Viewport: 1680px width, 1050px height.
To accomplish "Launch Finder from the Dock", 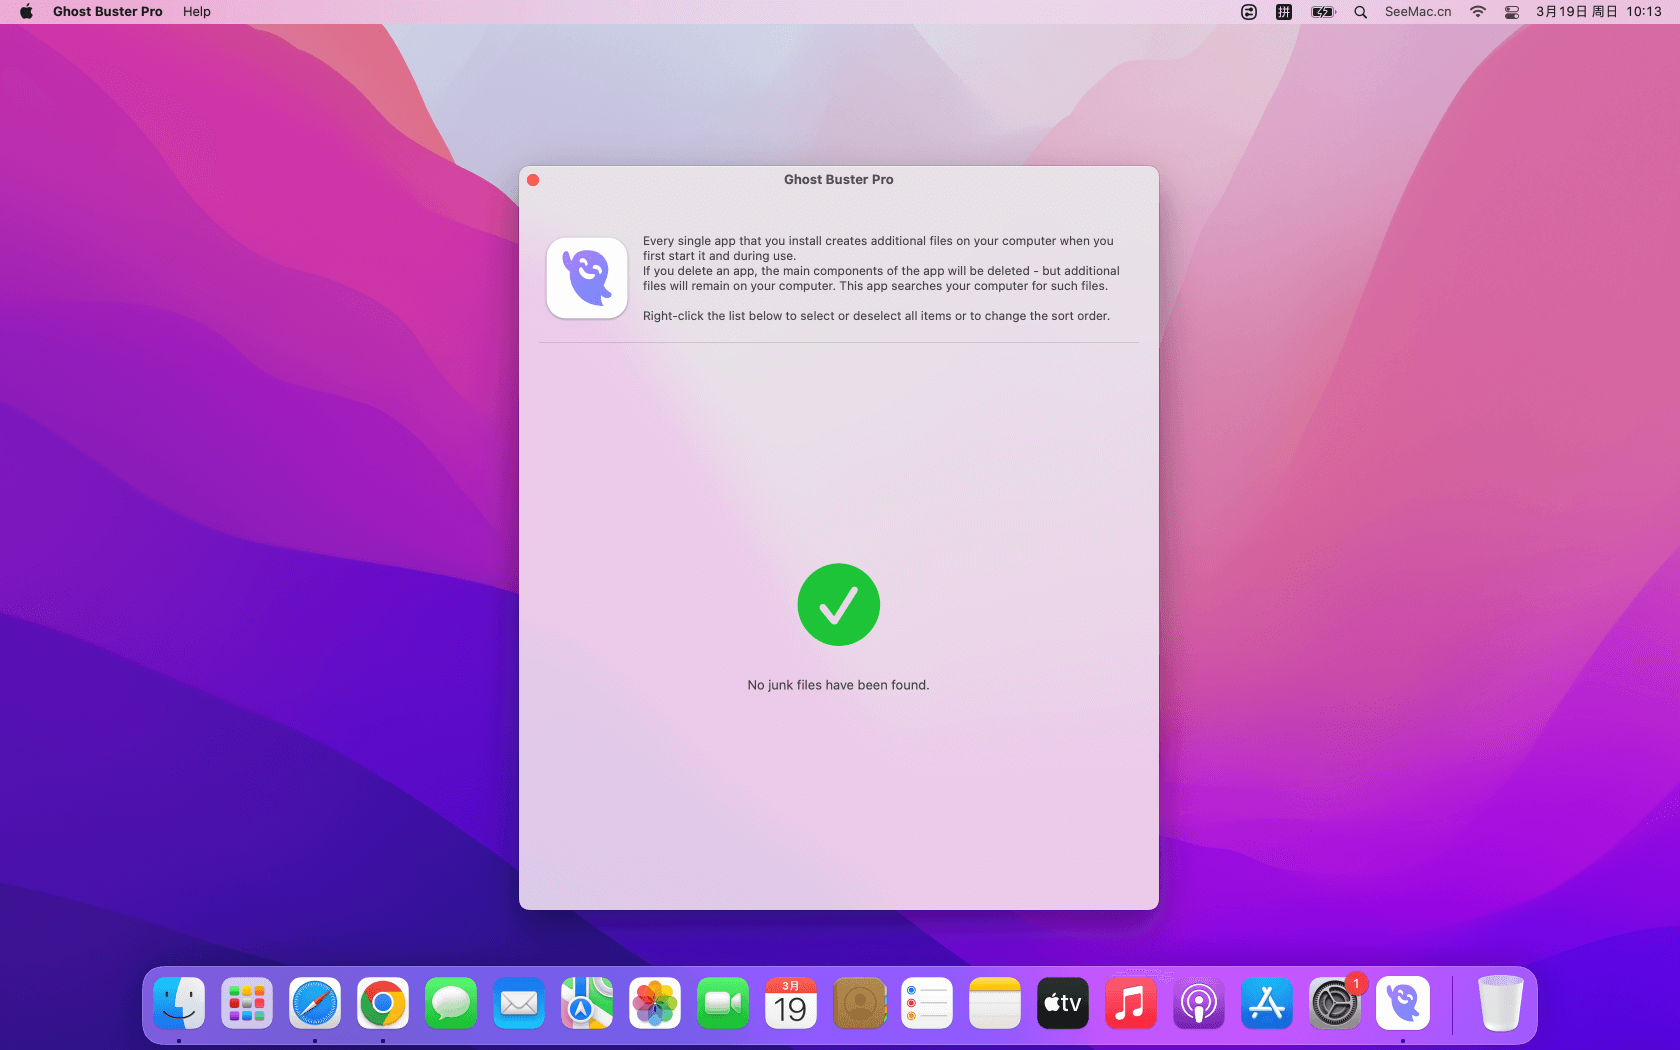I will (x=179, y=1003).
